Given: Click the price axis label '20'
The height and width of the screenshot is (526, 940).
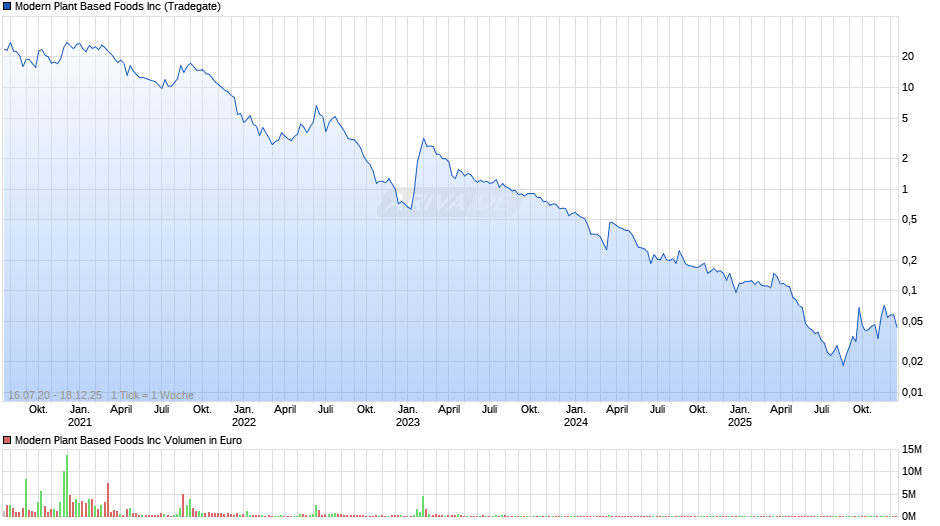Looking at the screenshot, I should coord(908,56).
